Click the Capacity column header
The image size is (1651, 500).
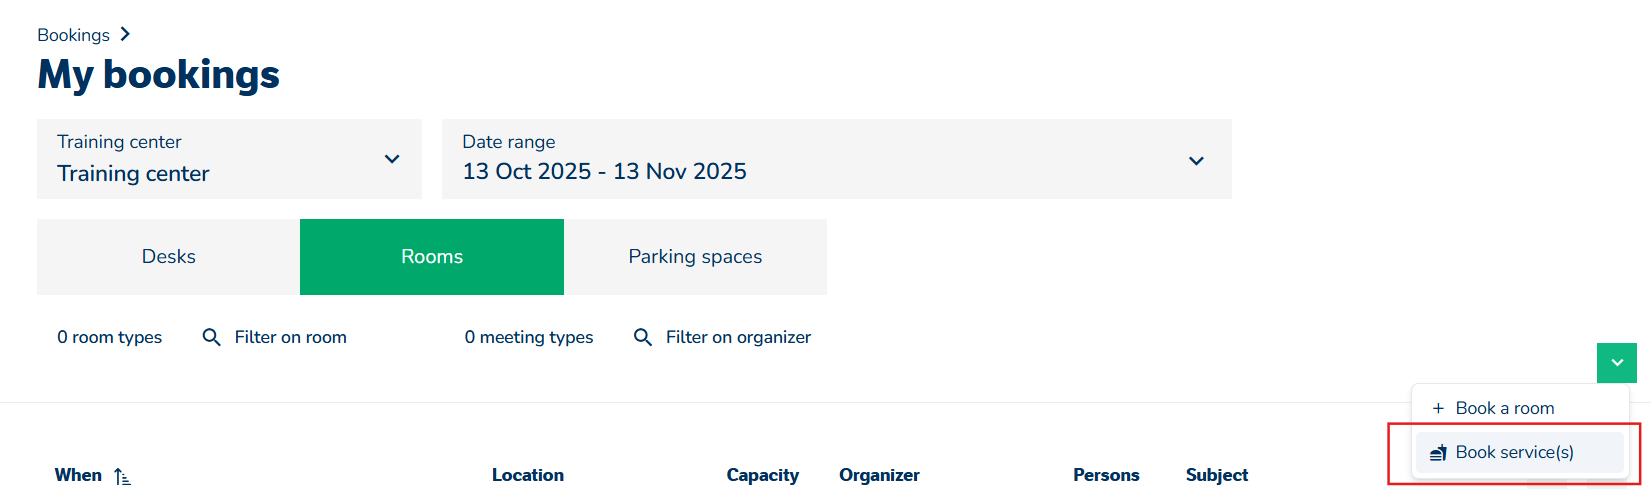point(762,476)
